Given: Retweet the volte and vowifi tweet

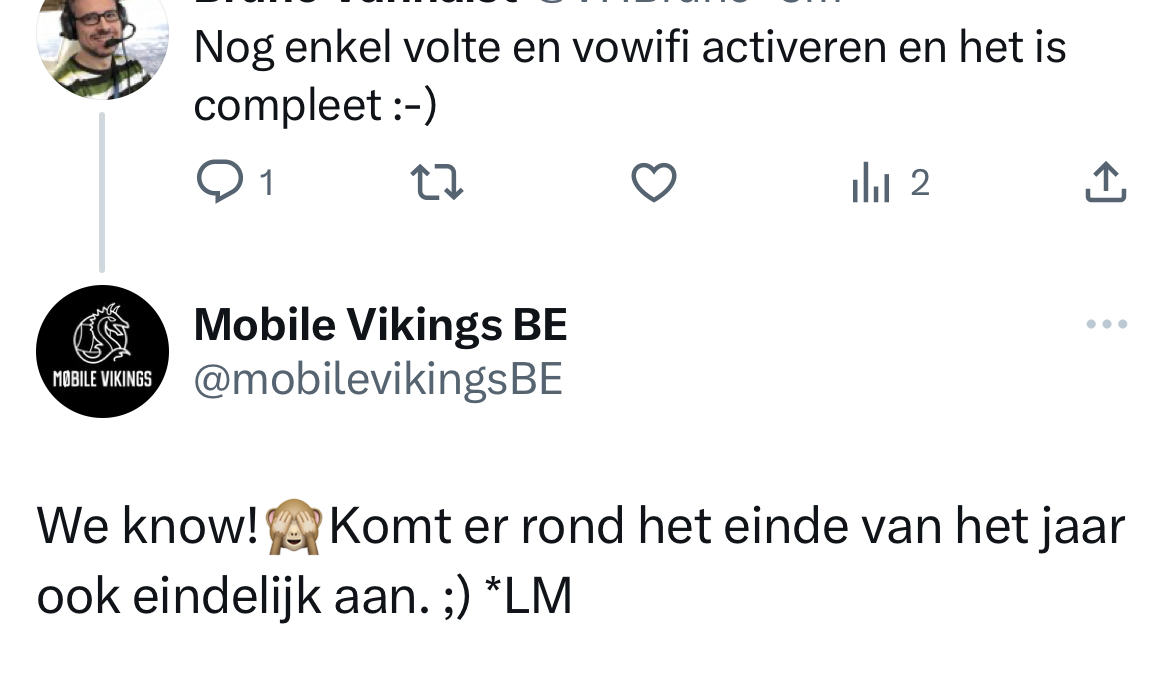Looking at the screenshot, I should pos(437,183).
